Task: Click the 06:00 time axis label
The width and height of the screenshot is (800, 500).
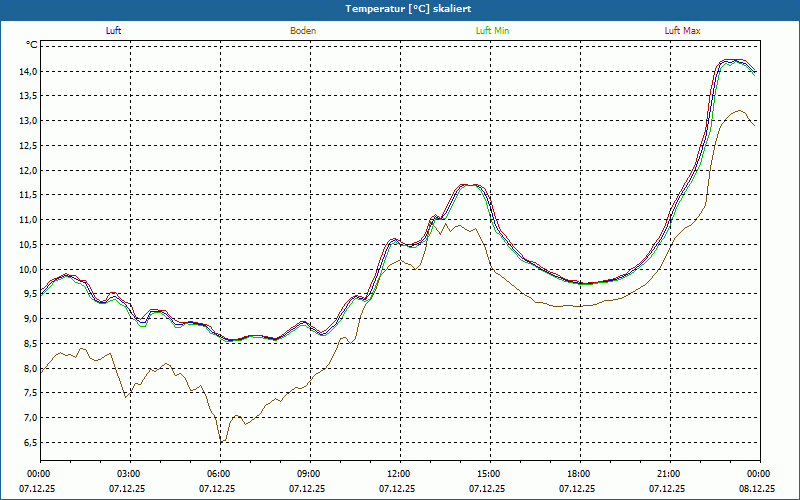Action: (x=218, y=474)
